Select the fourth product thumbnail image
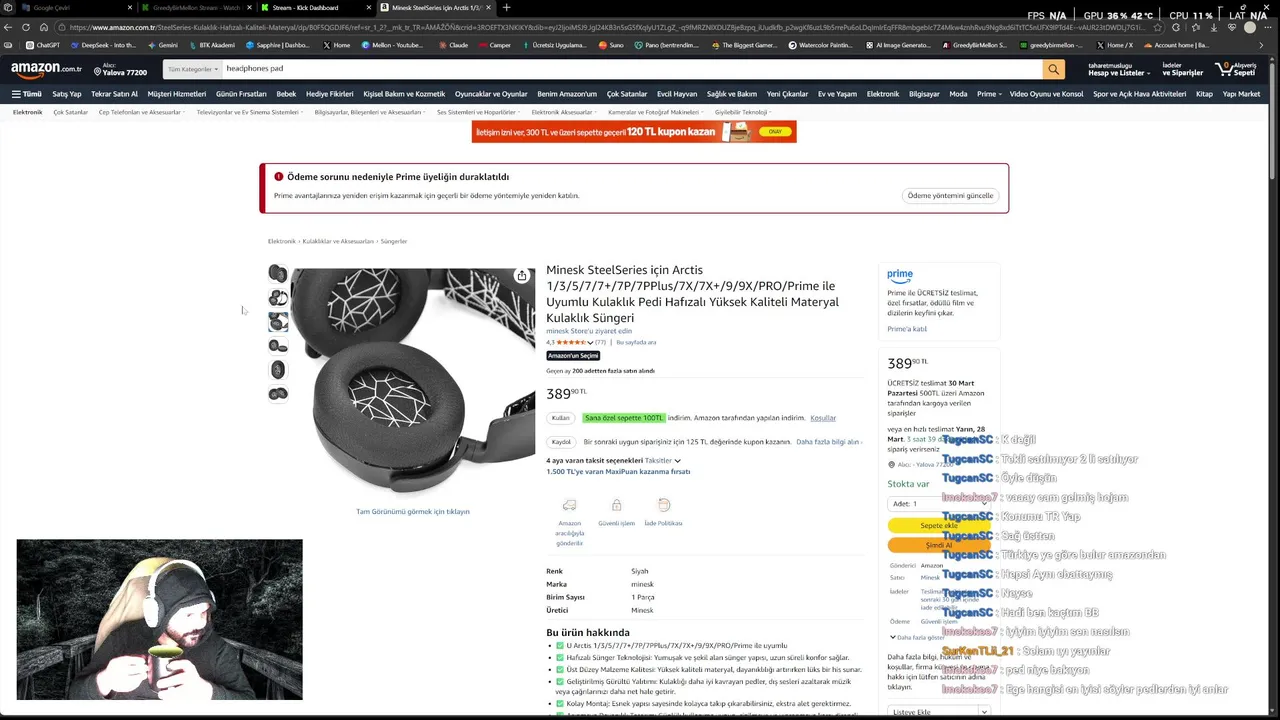The width and height of the screenshot is (1280, 720). click(x=278, y=346)
